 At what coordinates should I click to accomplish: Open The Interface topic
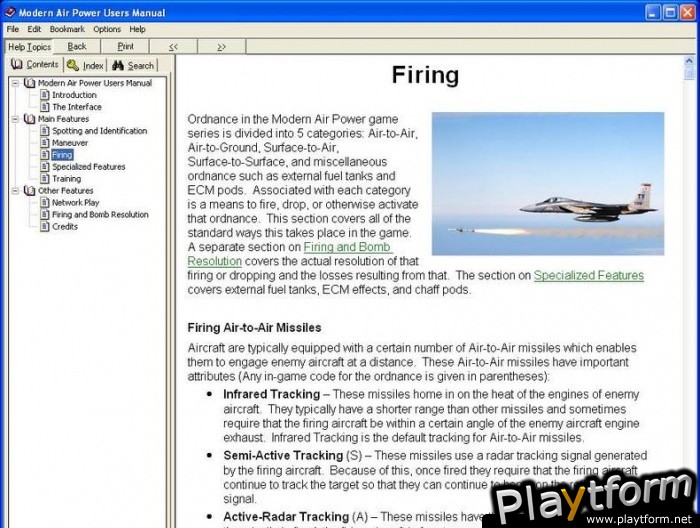(x=77, y=107)
